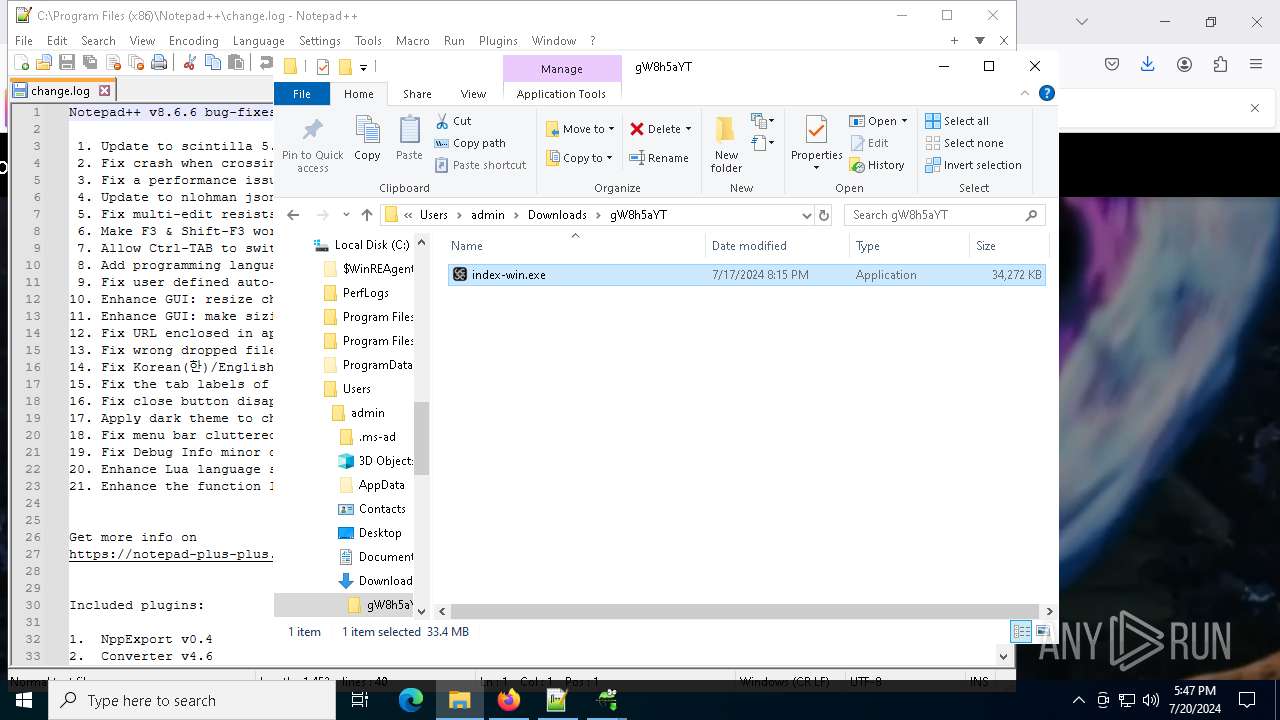
Task: Click Firefox account icon
Action: pyautogui.click(x=1184, y=64)
